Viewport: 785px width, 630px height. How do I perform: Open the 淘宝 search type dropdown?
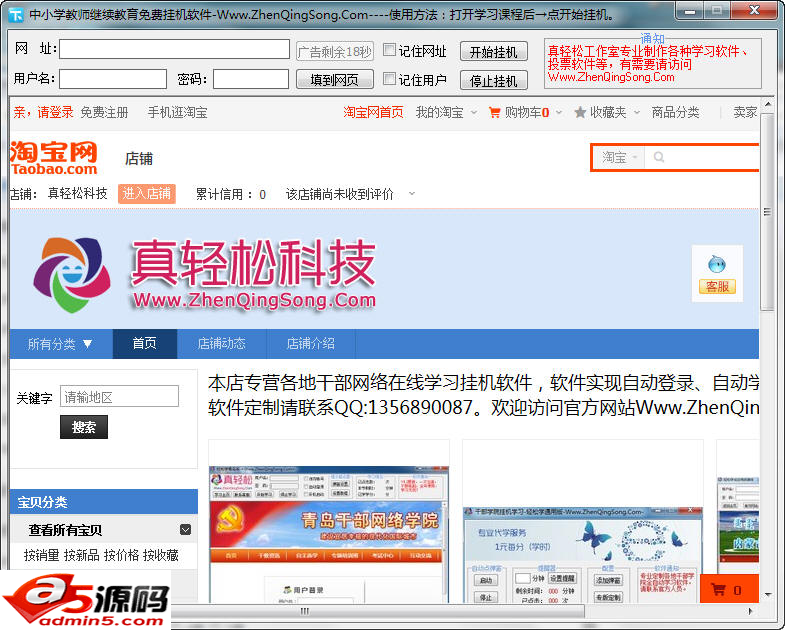[x=619, y=158]
